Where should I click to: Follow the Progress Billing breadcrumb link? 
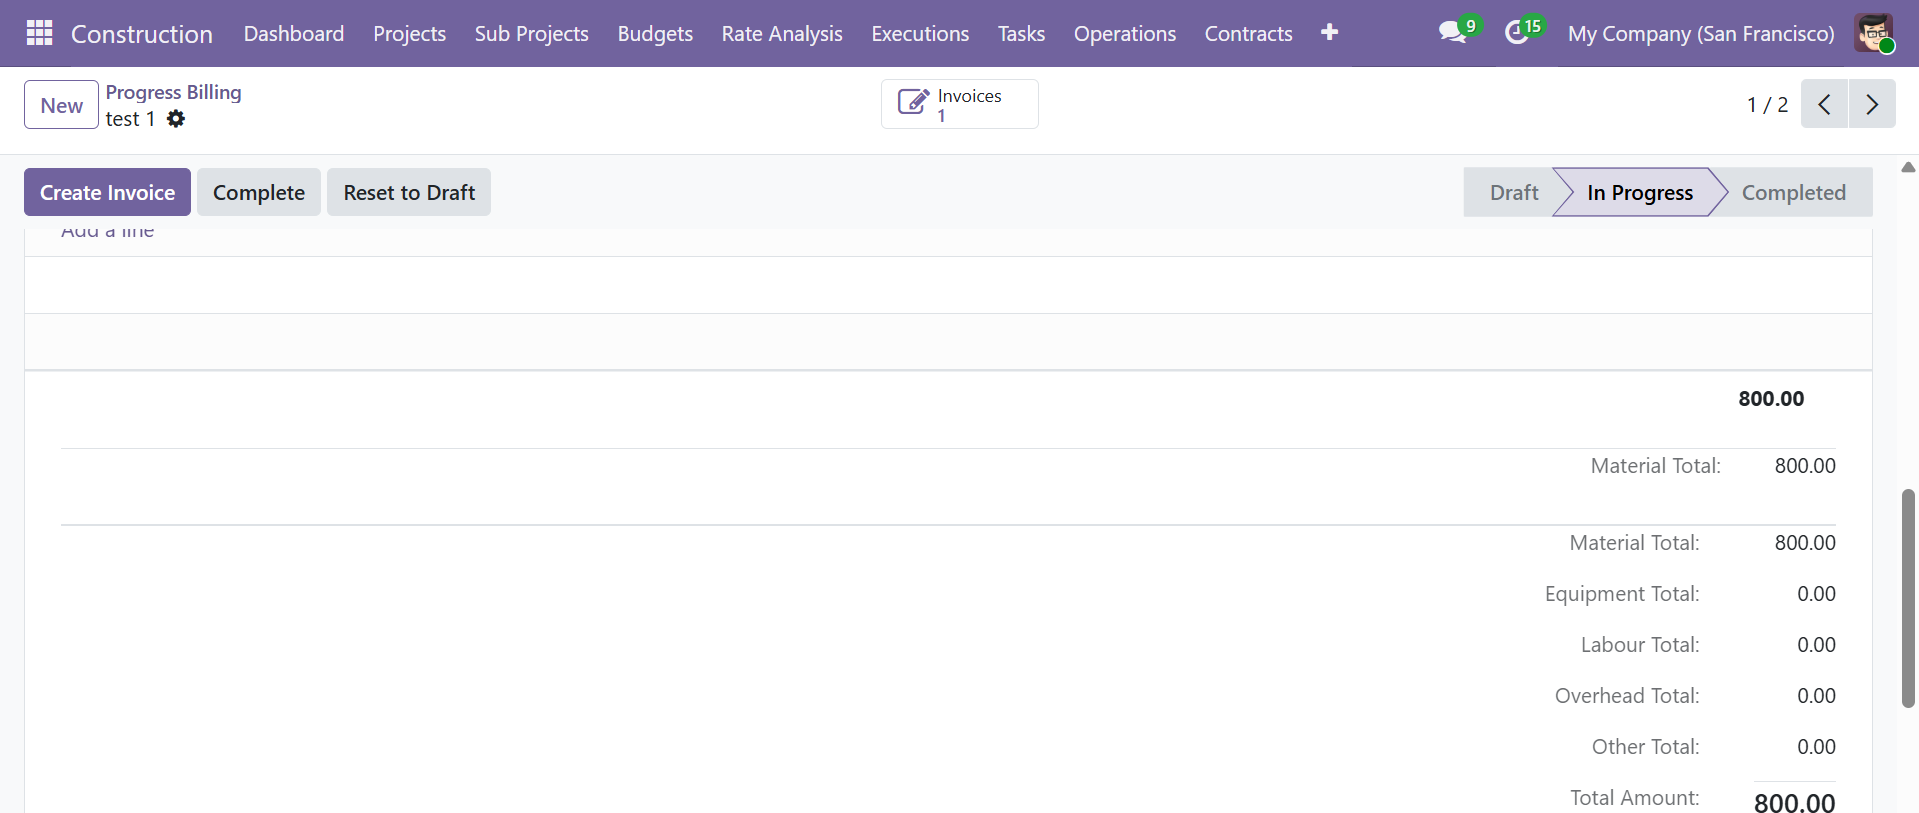(x=174, y=92)
